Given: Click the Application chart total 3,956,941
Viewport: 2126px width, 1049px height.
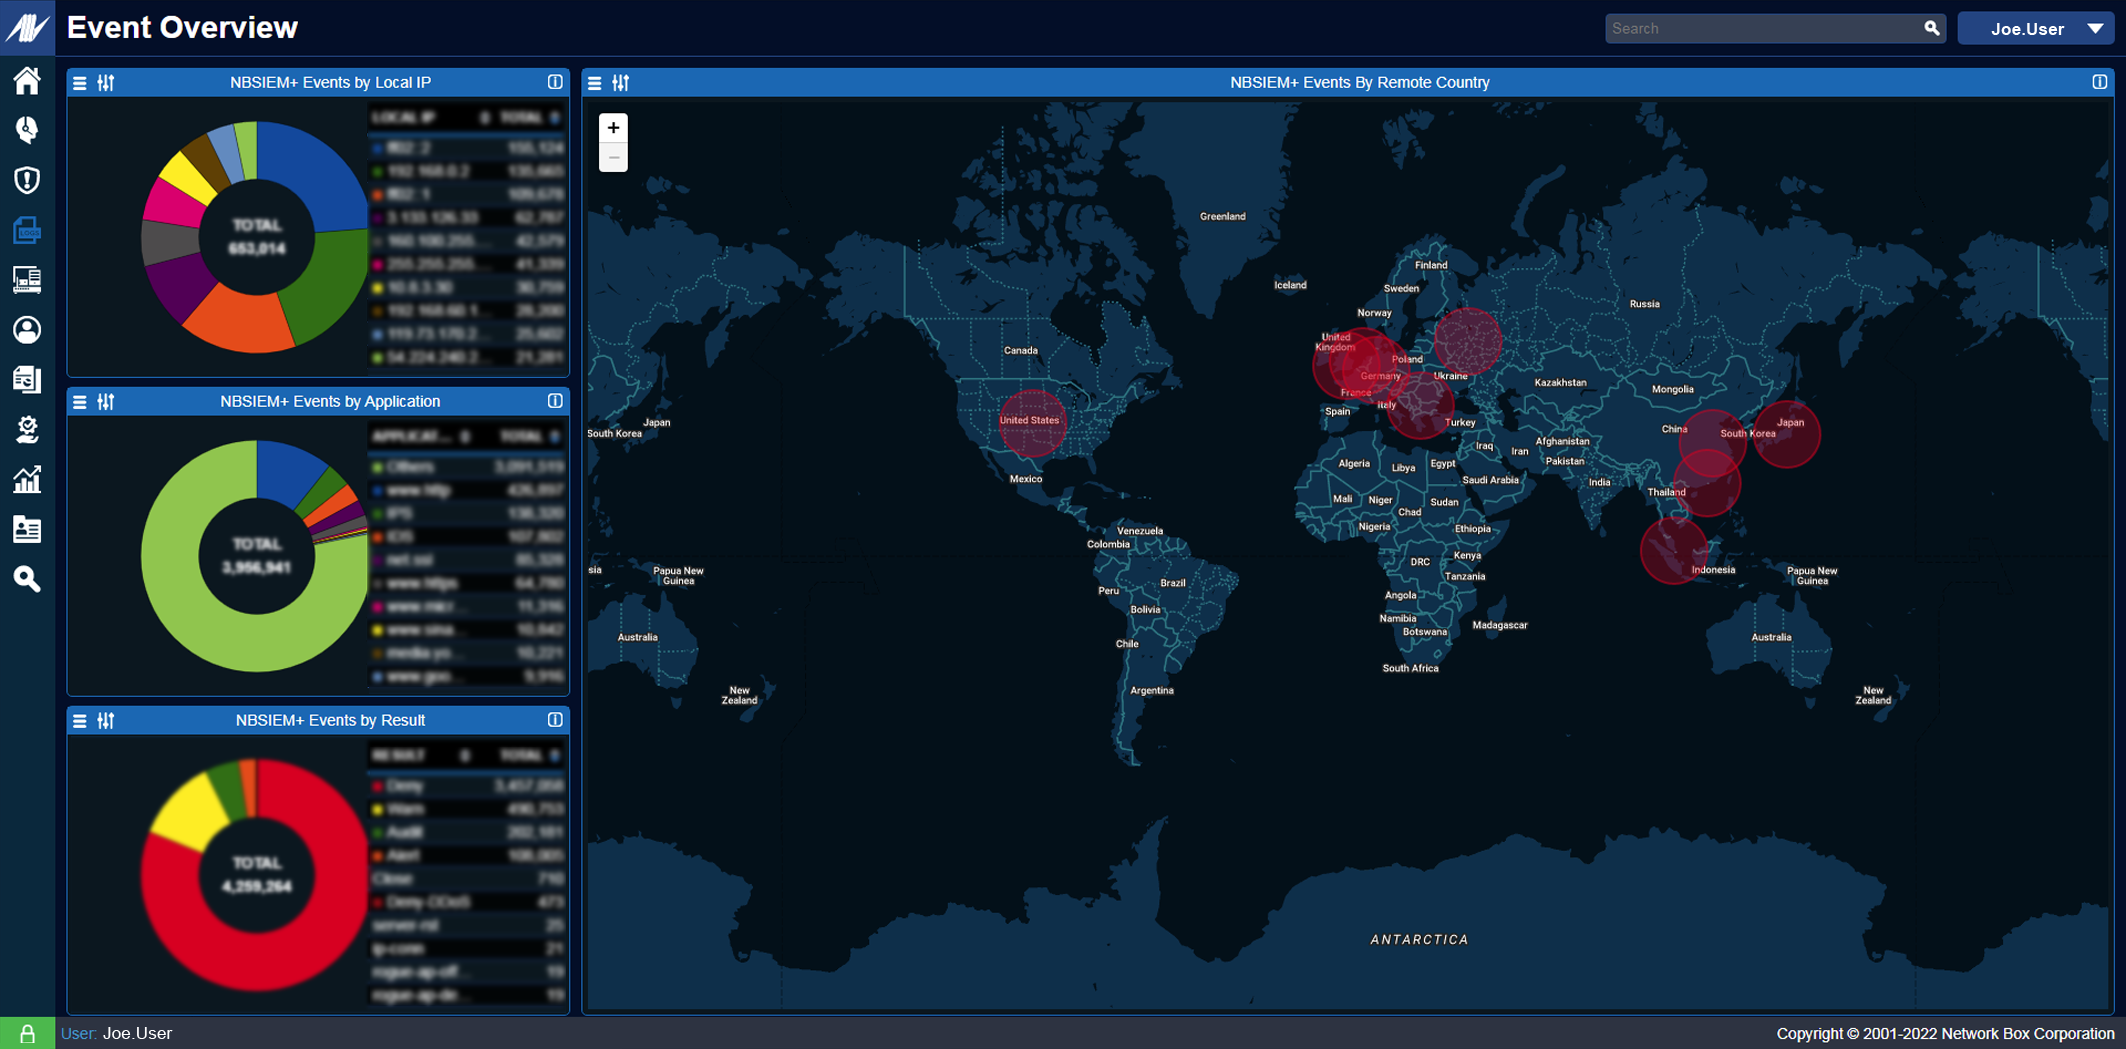Looking at the screenshot, I should (257, 567).
